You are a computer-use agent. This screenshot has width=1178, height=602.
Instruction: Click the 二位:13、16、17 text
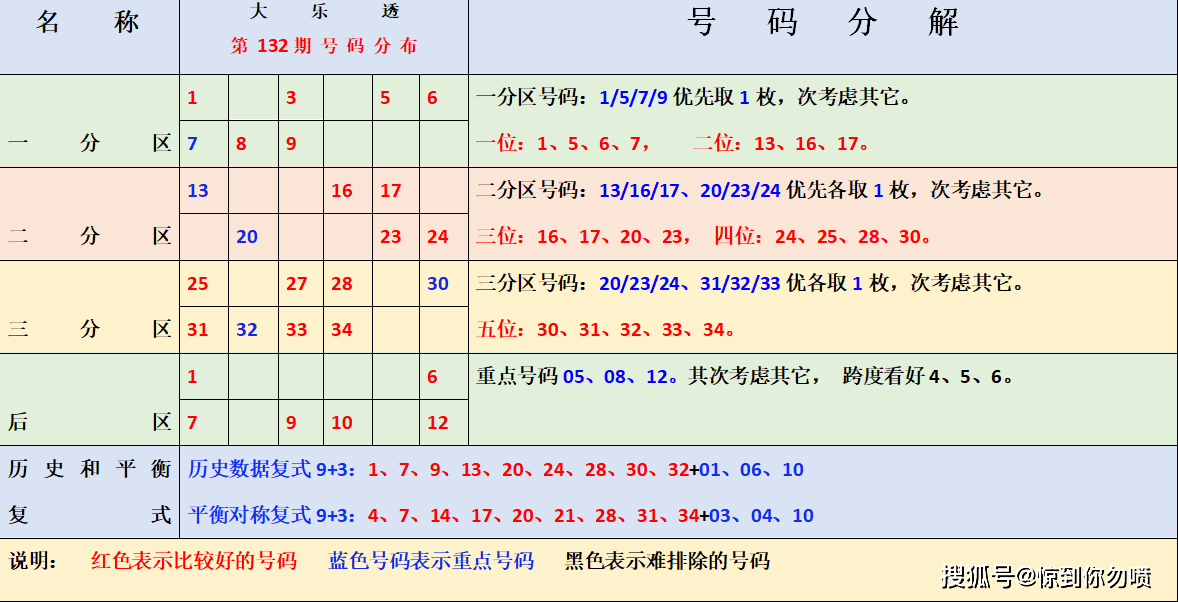(782, 143)
